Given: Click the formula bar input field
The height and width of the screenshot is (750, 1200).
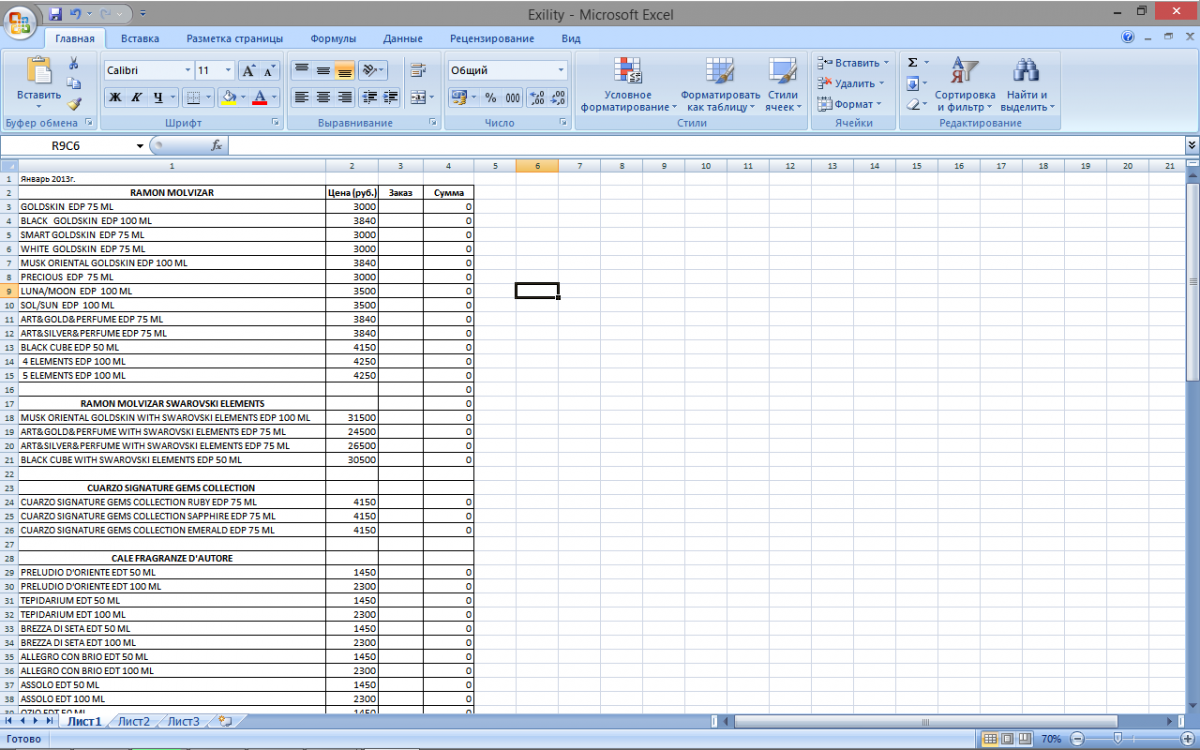Looking at the screenshot, I should click(x=706, y=145).
